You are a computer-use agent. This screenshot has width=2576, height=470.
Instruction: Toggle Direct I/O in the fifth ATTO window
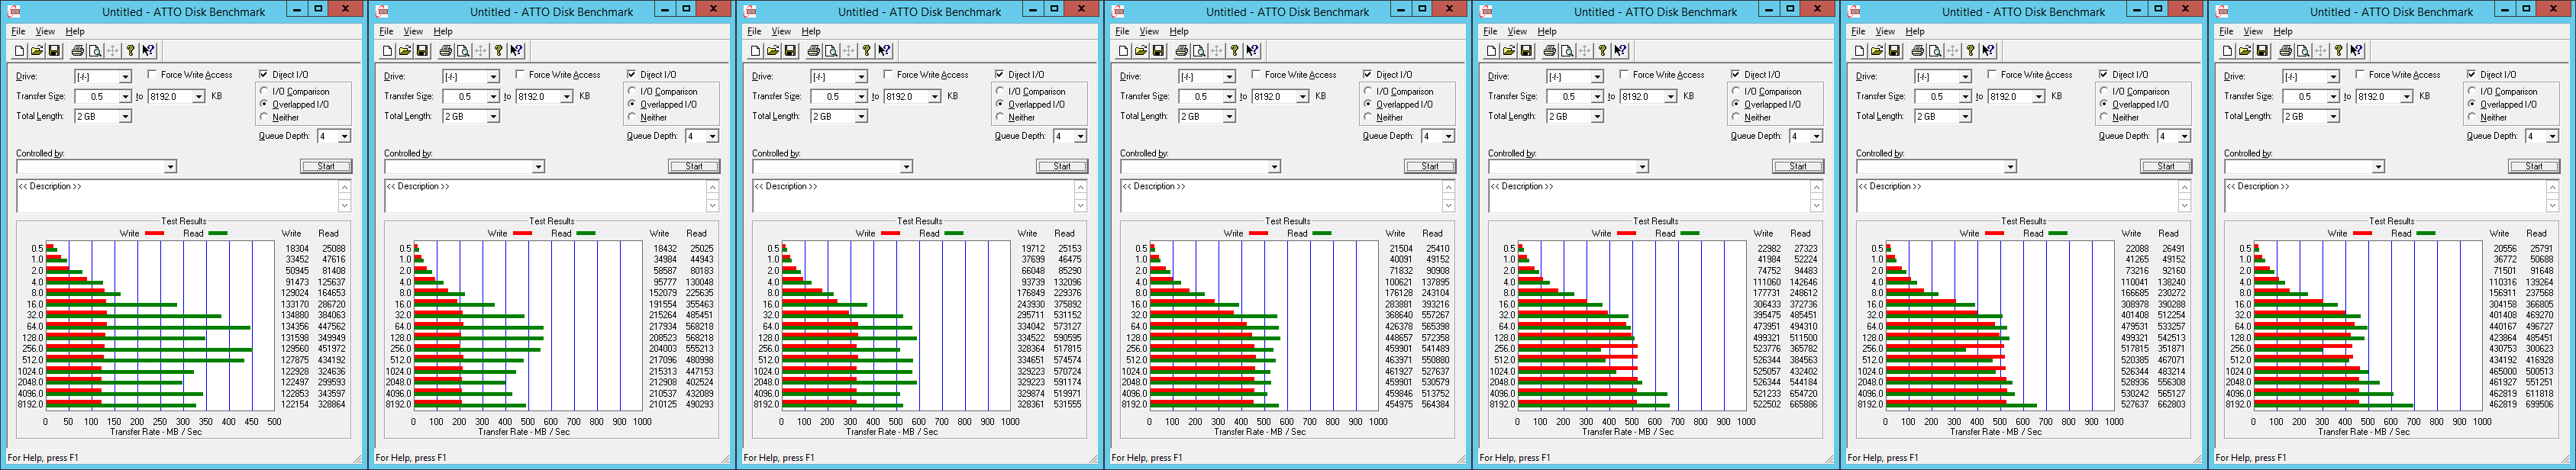(x=1735, y=74)
